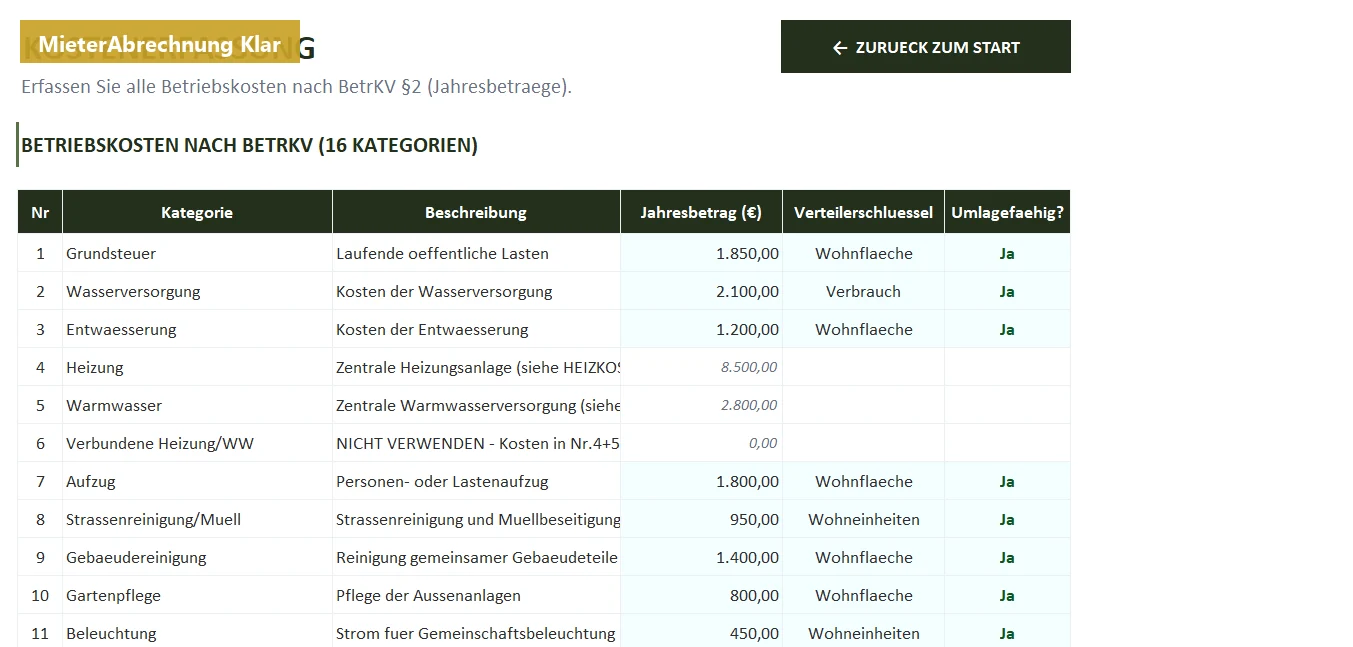Select the Jahresbetrag (€) column header
Image resolution: width=1353 pixels, height=647 pixels.
point(701,212)
